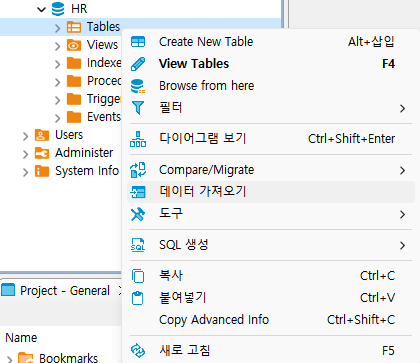Click the Project - General panel icon
Screen dimensions: 420x363
pos(8,290)
